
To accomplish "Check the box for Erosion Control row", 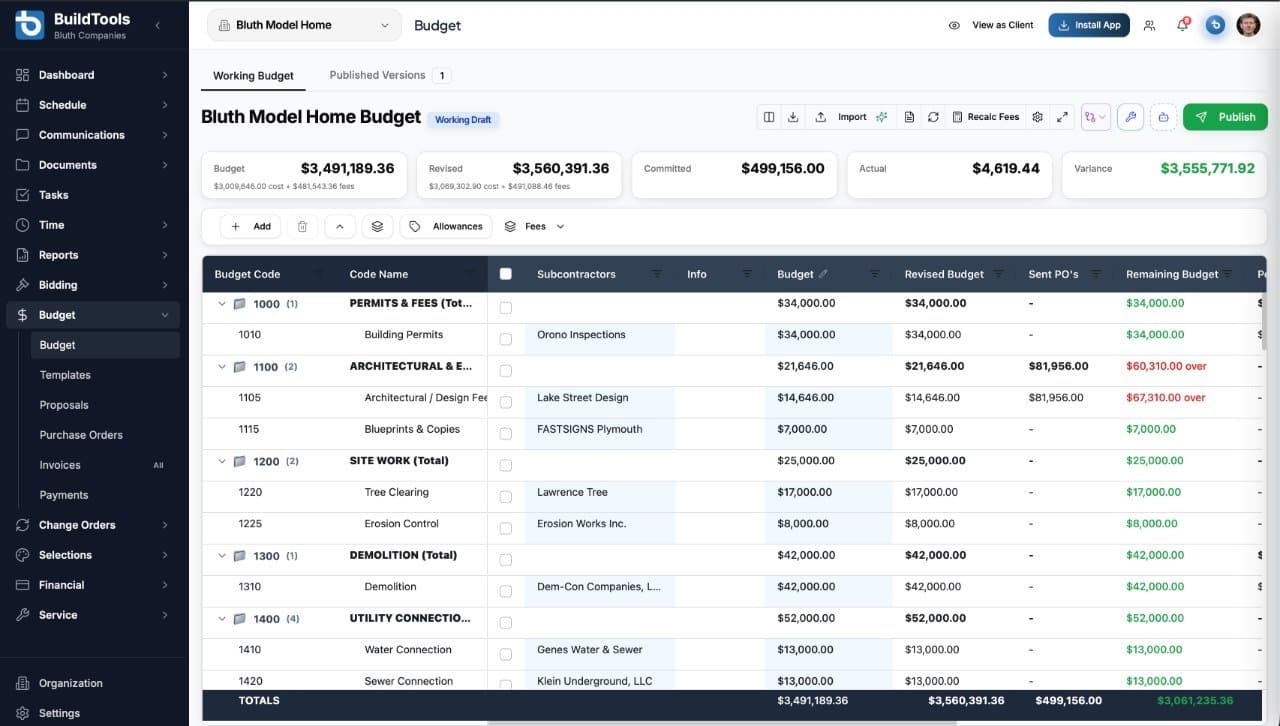I will pyautogui.click(x=505, y=528).
